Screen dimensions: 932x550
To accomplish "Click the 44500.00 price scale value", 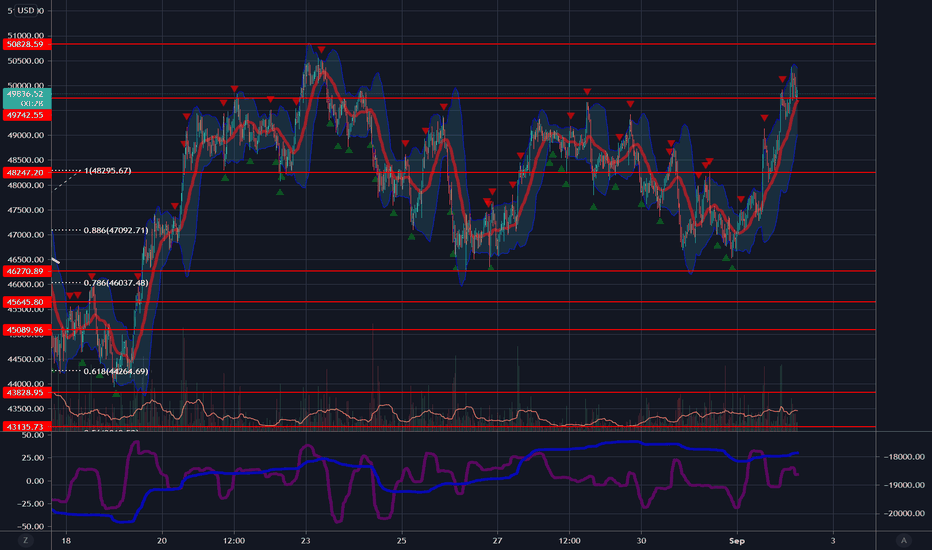I will pyautogui.click(x=26, y=359).
